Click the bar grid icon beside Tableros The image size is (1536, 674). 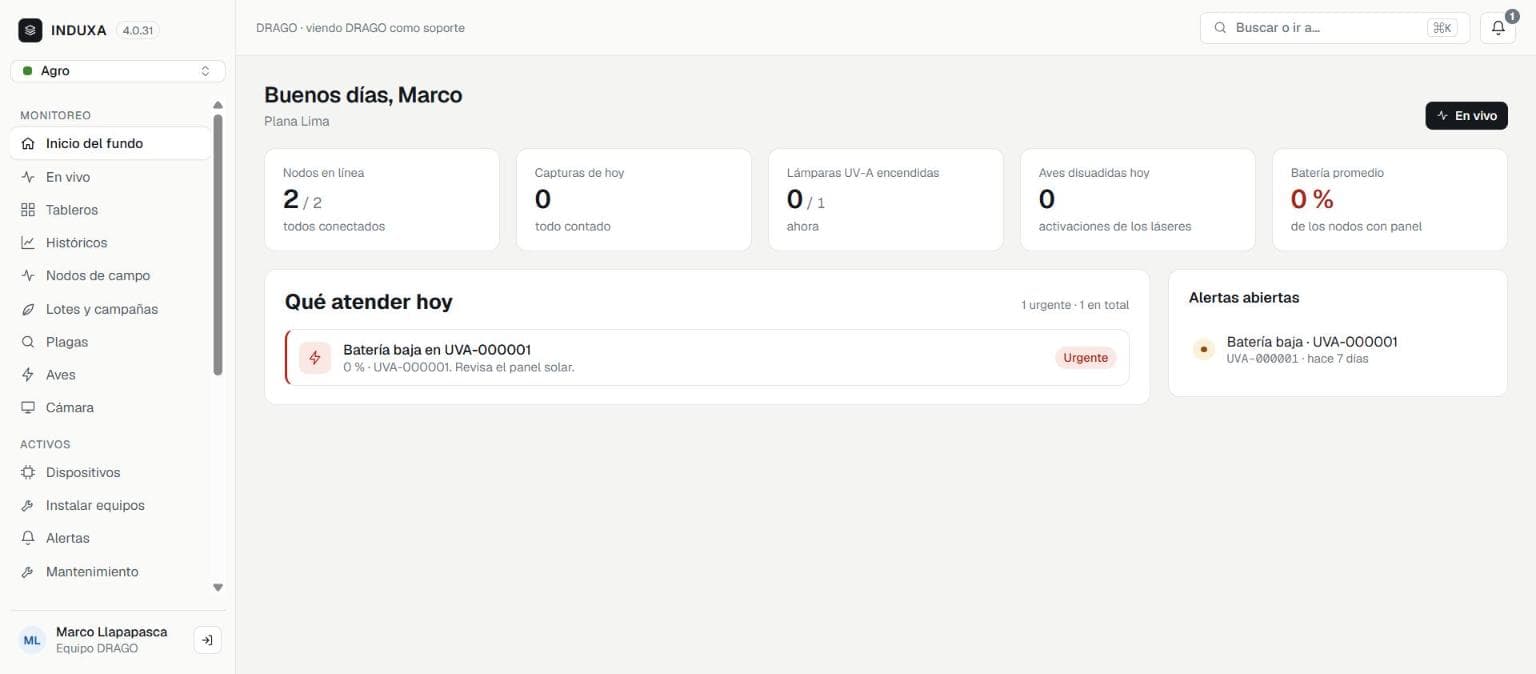point(28,210)
